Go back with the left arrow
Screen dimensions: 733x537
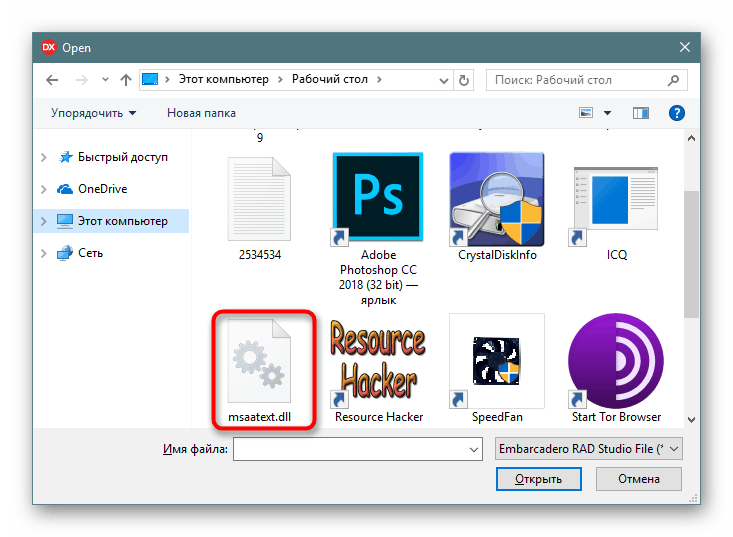(52, 80)
